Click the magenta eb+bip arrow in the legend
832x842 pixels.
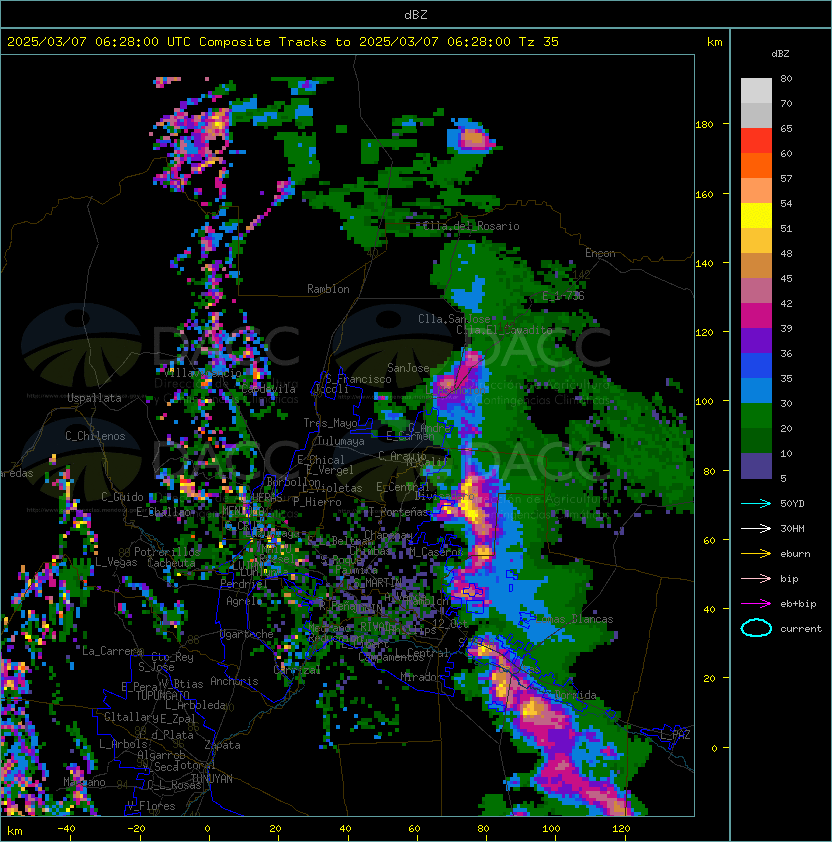tap(756, 604)
